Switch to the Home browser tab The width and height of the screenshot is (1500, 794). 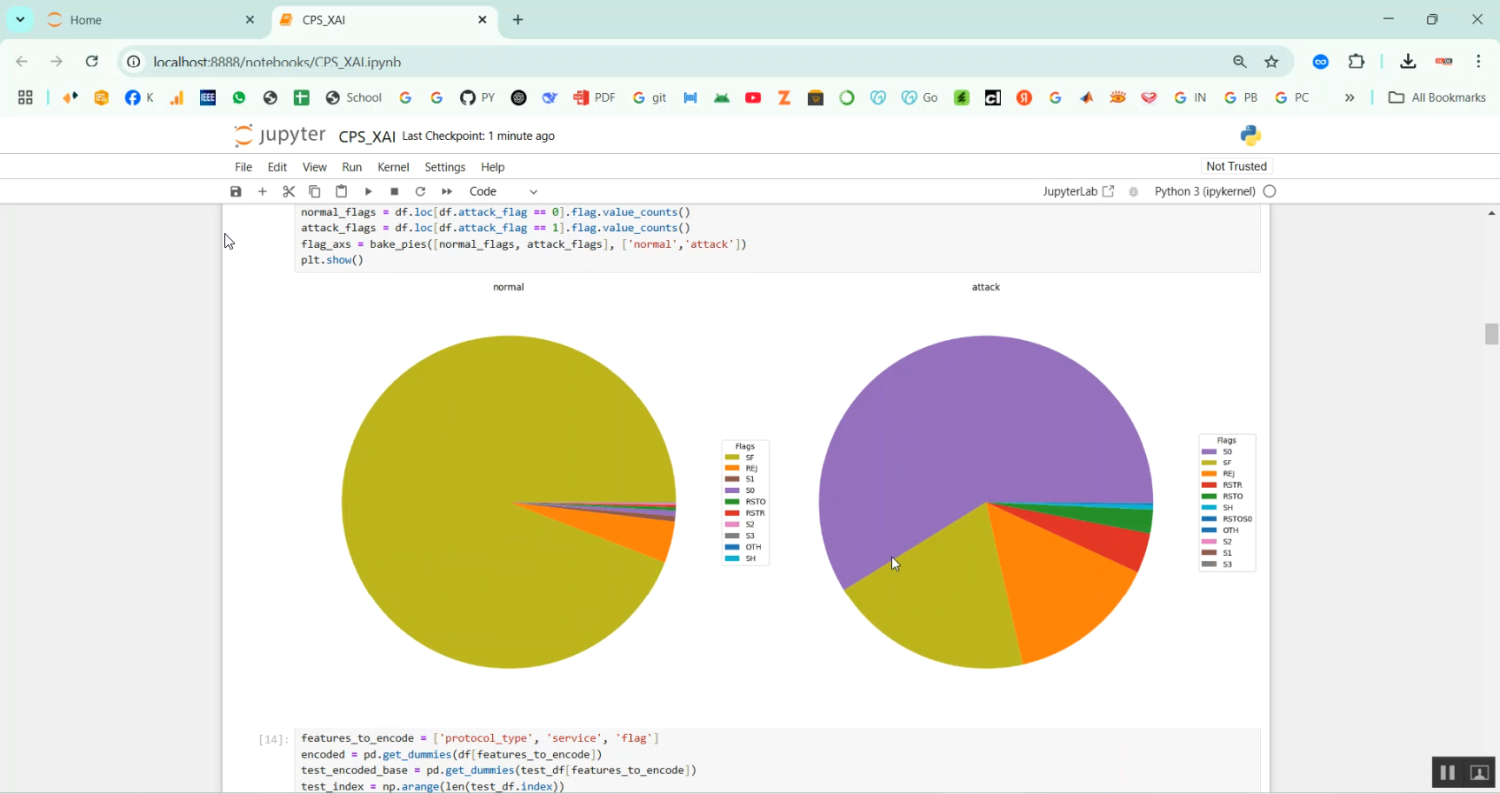pos(150,20)
